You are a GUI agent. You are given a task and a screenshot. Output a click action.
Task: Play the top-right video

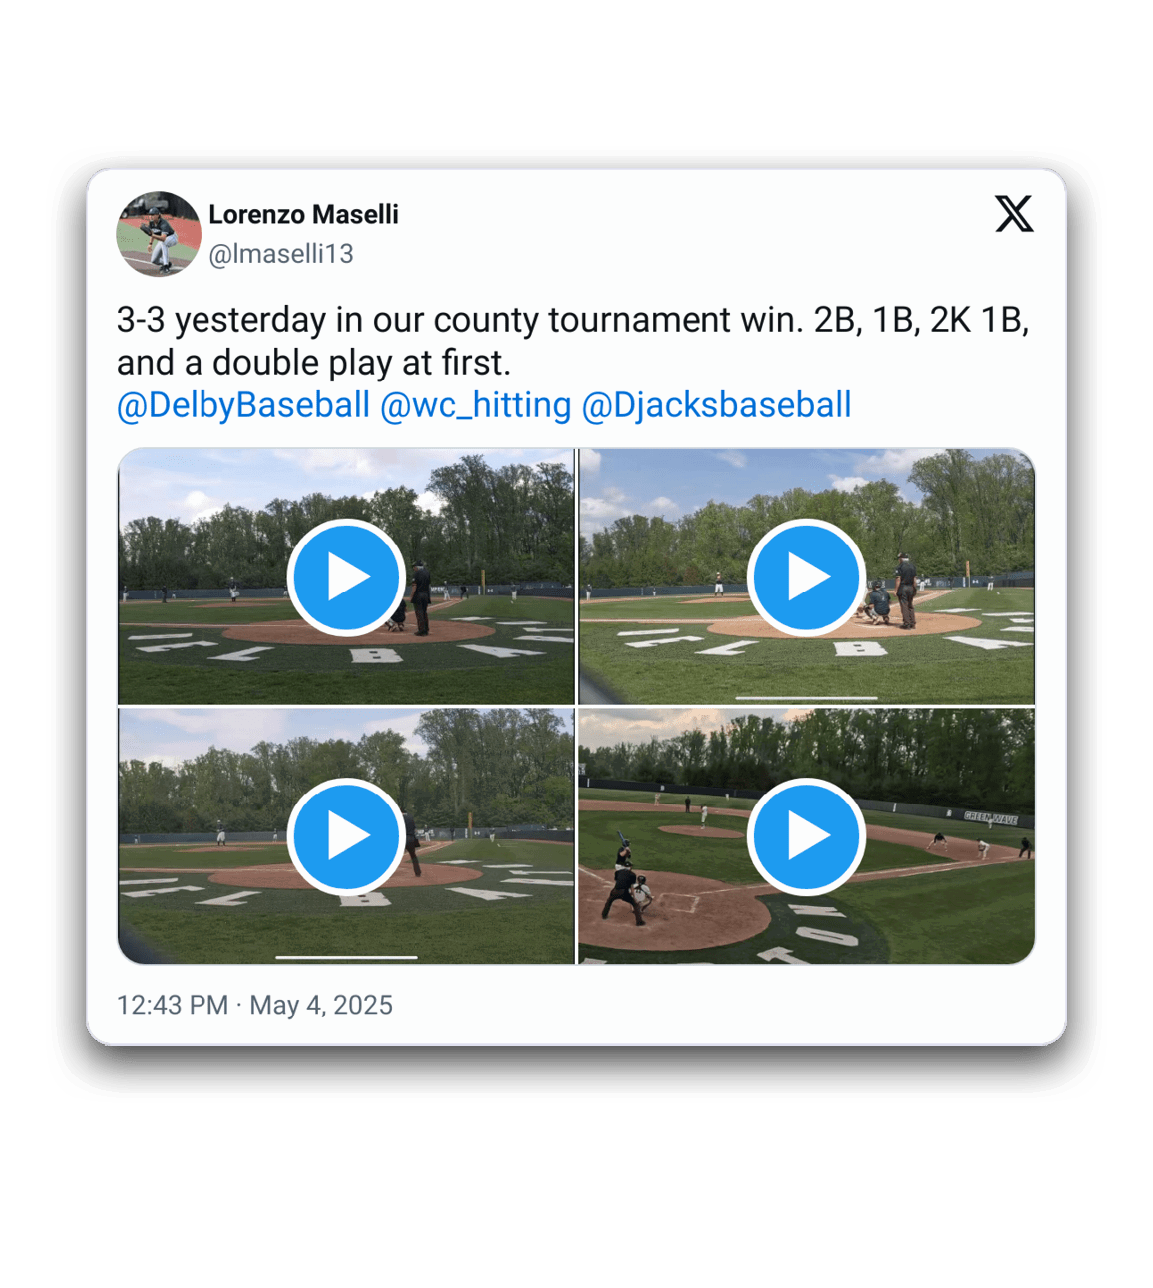(x=806, y=577)
